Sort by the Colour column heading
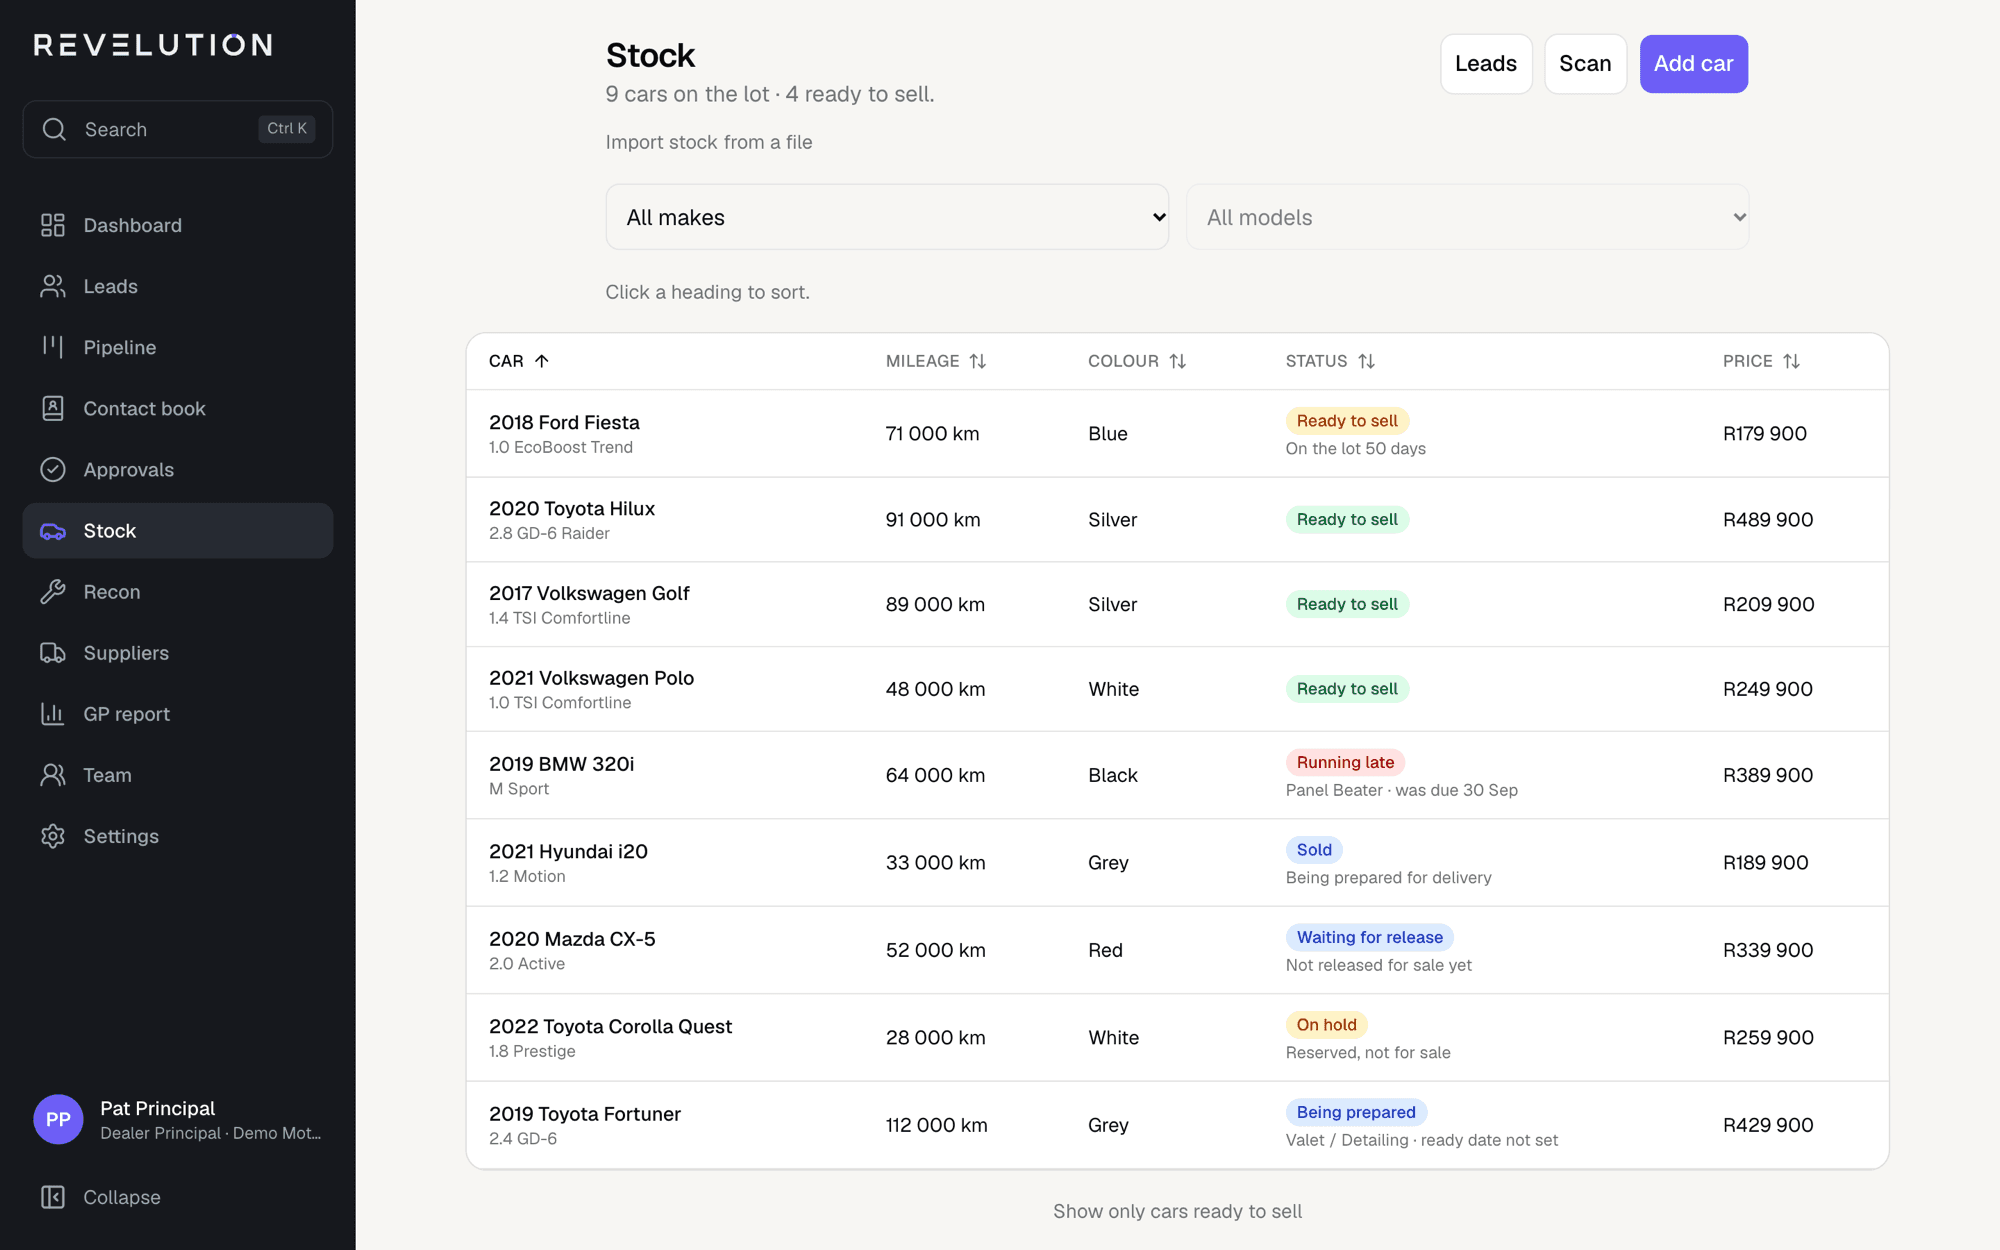 (1137, 361)
